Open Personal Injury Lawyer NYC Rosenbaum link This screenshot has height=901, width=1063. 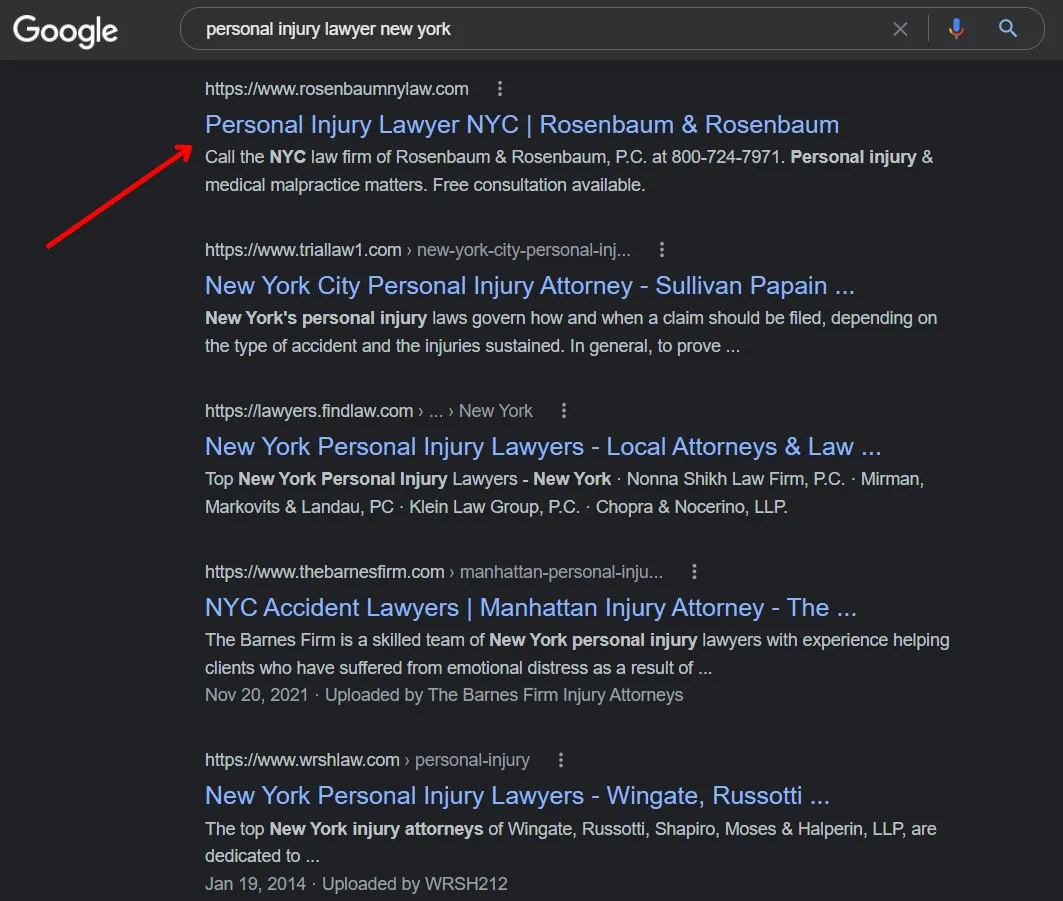pyautogui.click(x=522, y=125)
